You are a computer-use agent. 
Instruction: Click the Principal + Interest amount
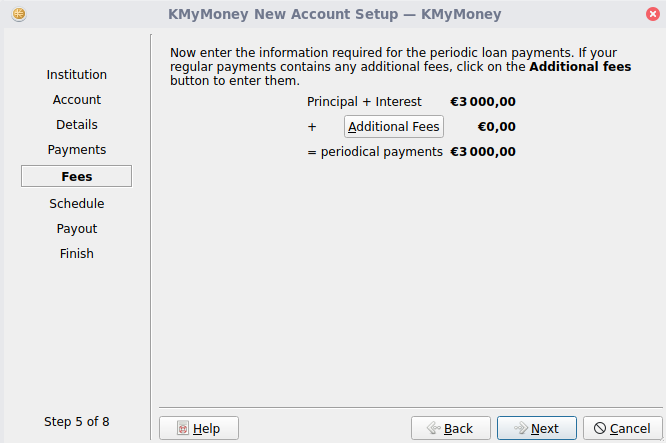tap(483, 101)
